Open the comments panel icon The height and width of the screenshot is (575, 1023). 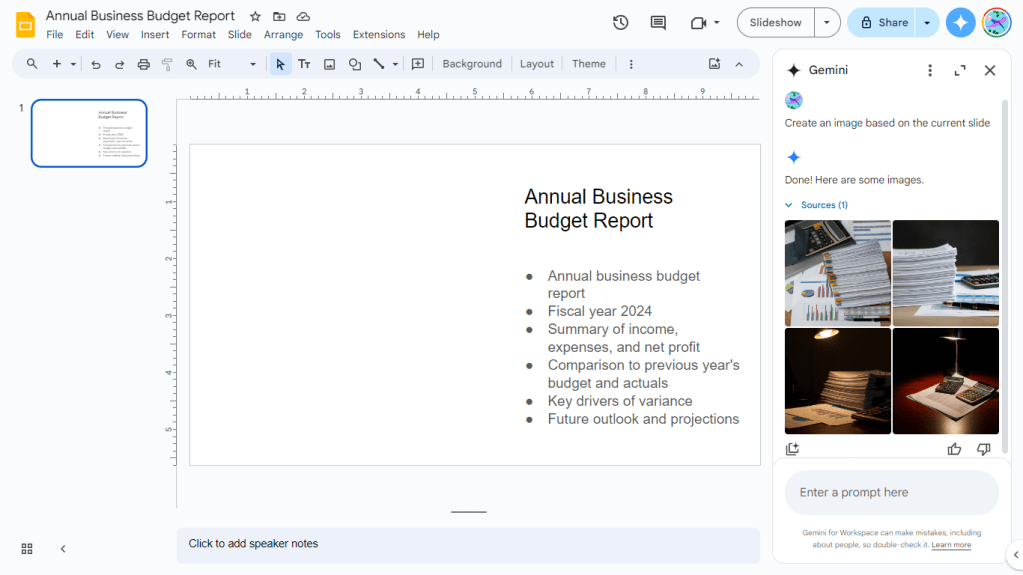[658, 23]
